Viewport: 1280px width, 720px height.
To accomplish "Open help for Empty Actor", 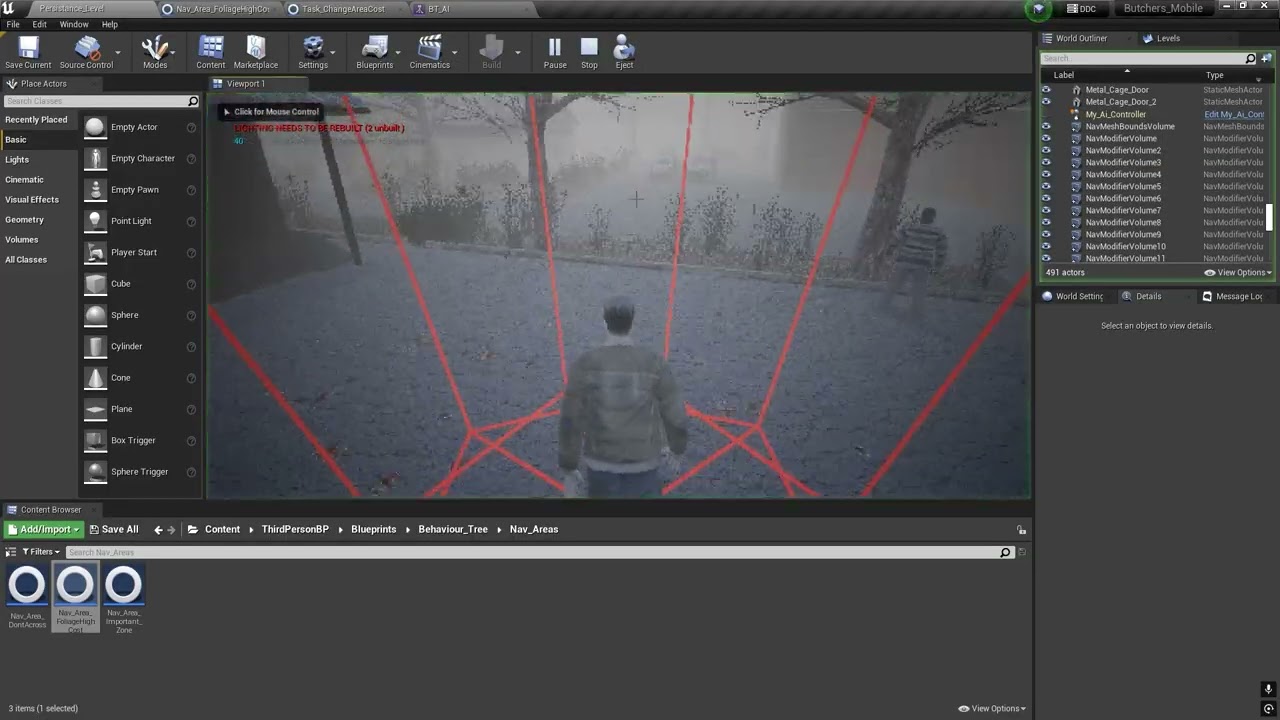I will tap(191, 128).
